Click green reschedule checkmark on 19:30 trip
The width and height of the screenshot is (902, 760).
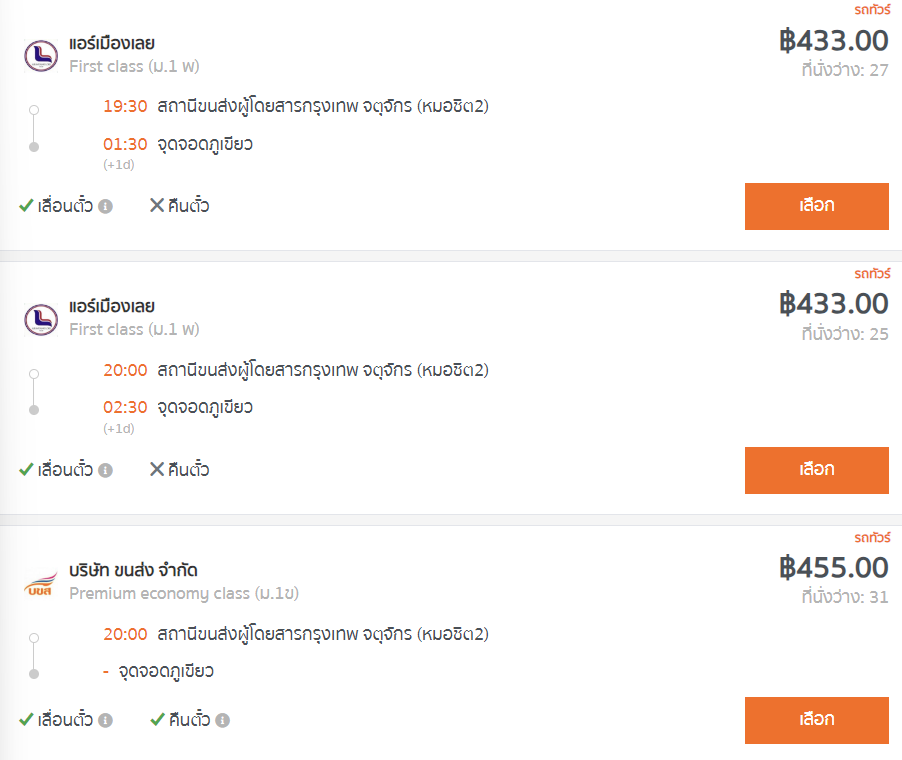[x=26, y=206]
